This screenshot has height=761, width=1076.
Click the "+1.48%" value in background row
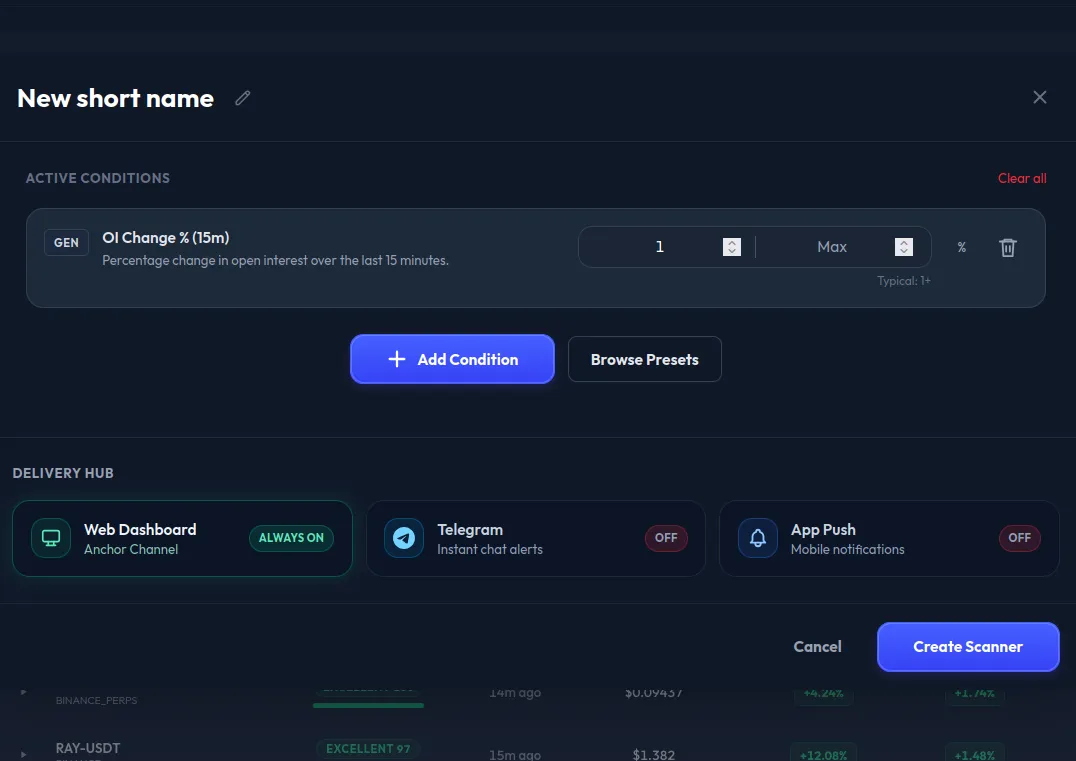974,756
